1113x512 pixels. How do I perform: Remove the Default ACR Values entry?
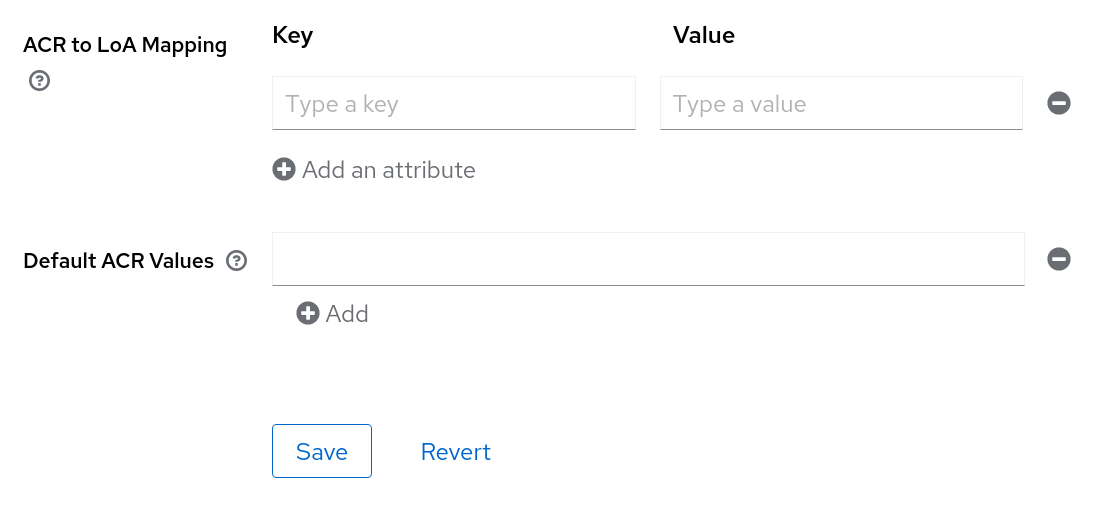(1059, 259)
